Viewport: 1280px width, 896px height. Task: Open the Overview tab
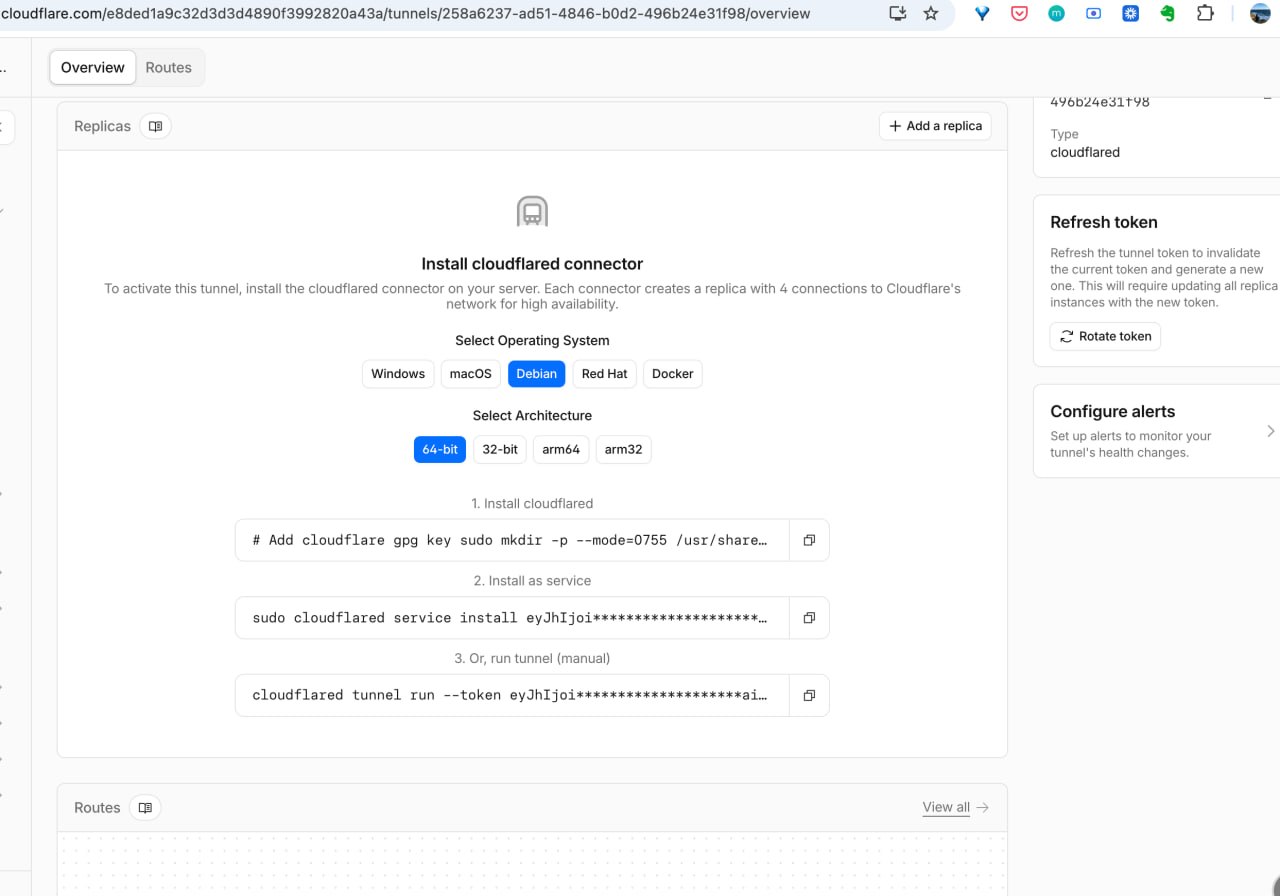[93, 68]
